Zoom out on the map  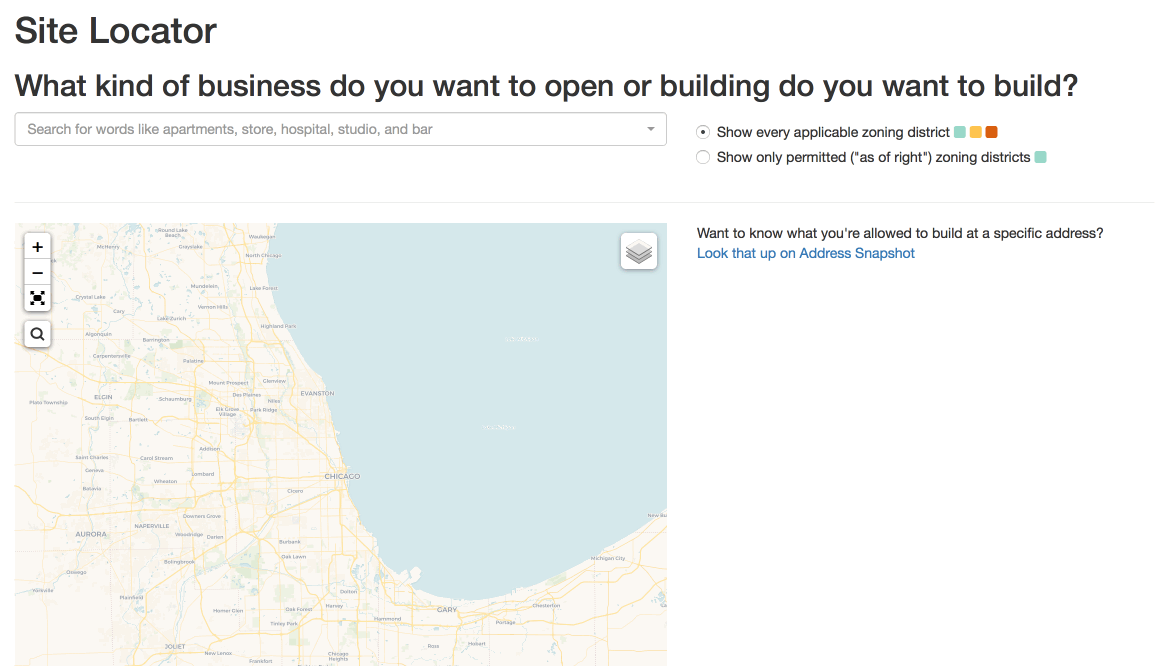37,273
